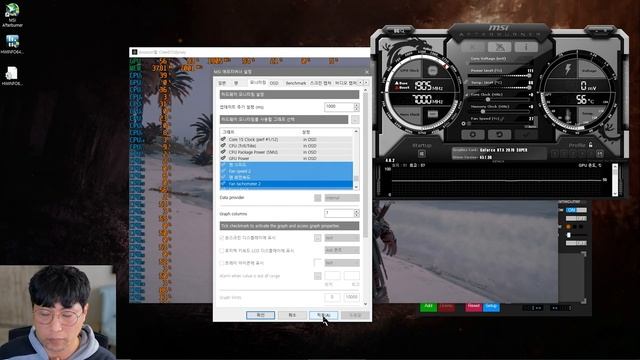Screen dimensions: 640x360
Task: Switch to the 스크린 캡처 tab
Action: coord(321,83)
